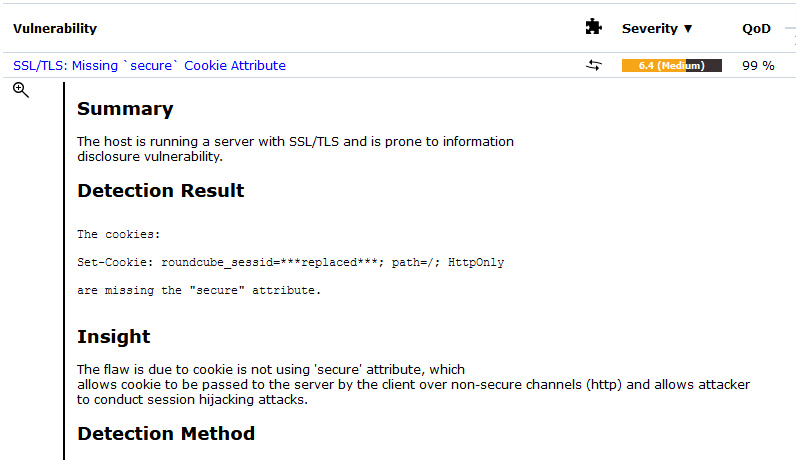Click the descending sort triangle next to Severity

coord(688,28)
